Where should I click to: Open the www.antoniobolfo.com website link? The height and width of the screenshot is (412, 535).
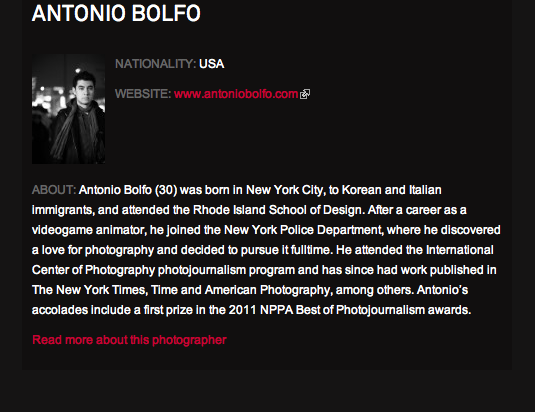tap(236, 94)
